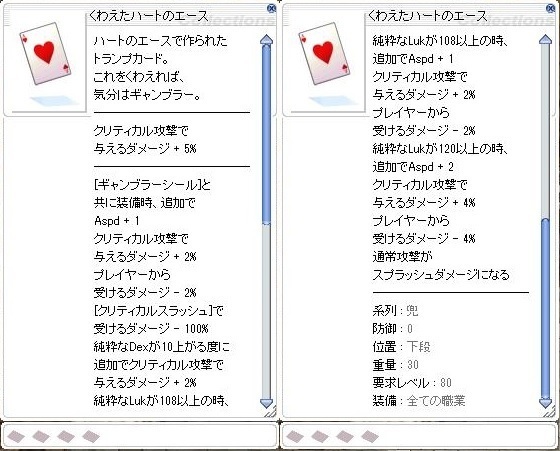Grab the right window's blue scrollbar thumb
Screen dimensions: 560x451
coord(545,309)
